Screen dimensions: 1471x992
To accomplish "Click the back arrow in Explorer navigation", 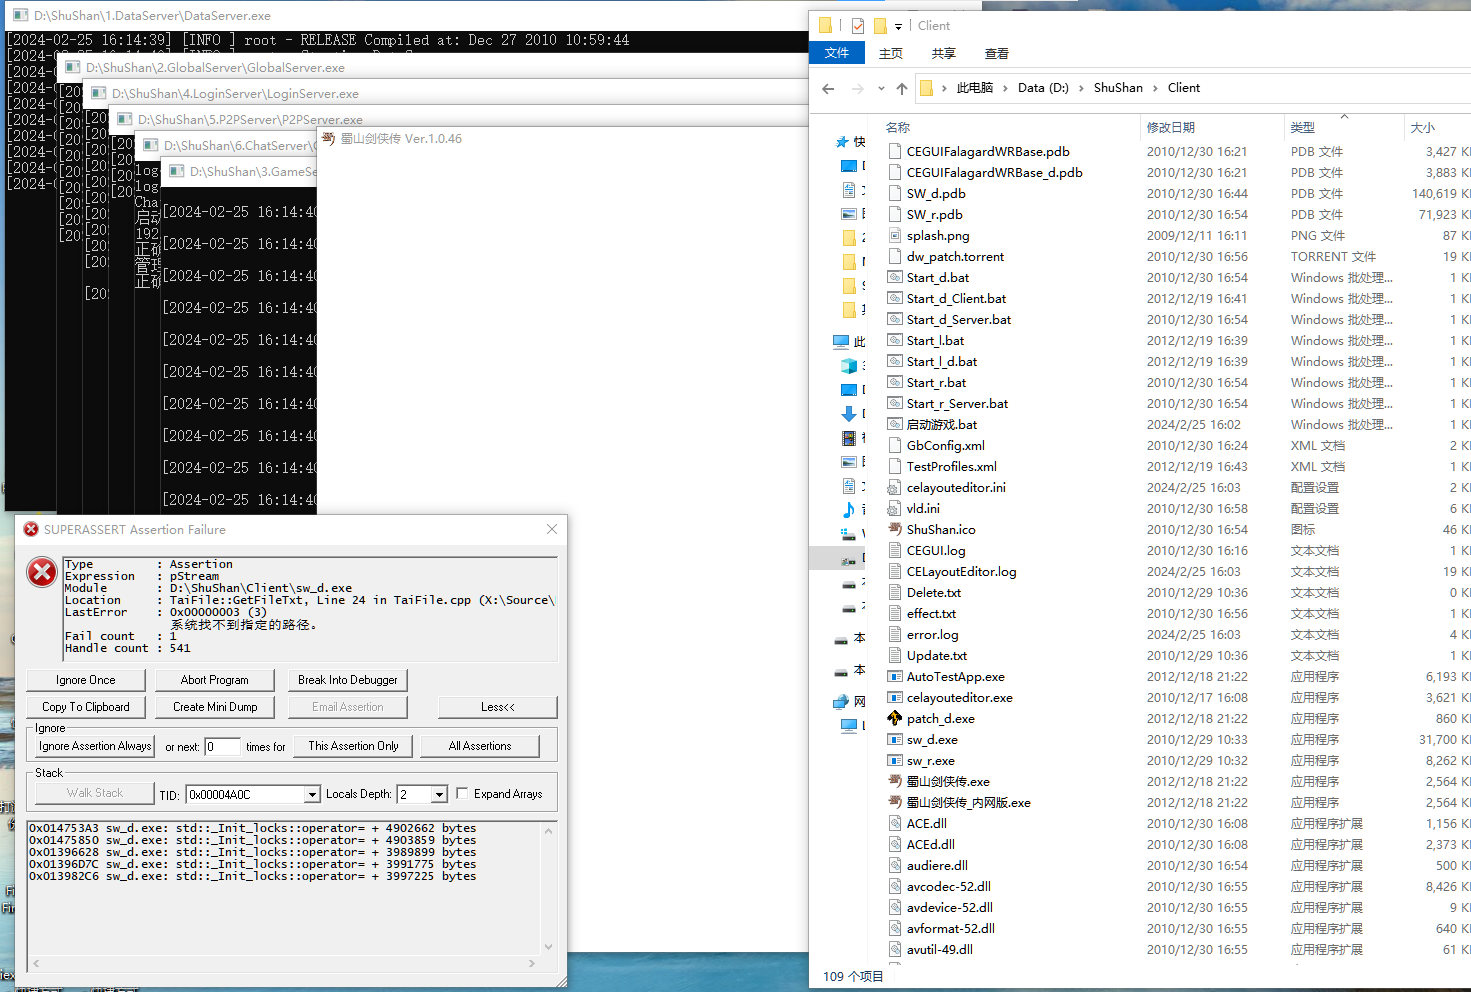I will click(x=828, y=88).
